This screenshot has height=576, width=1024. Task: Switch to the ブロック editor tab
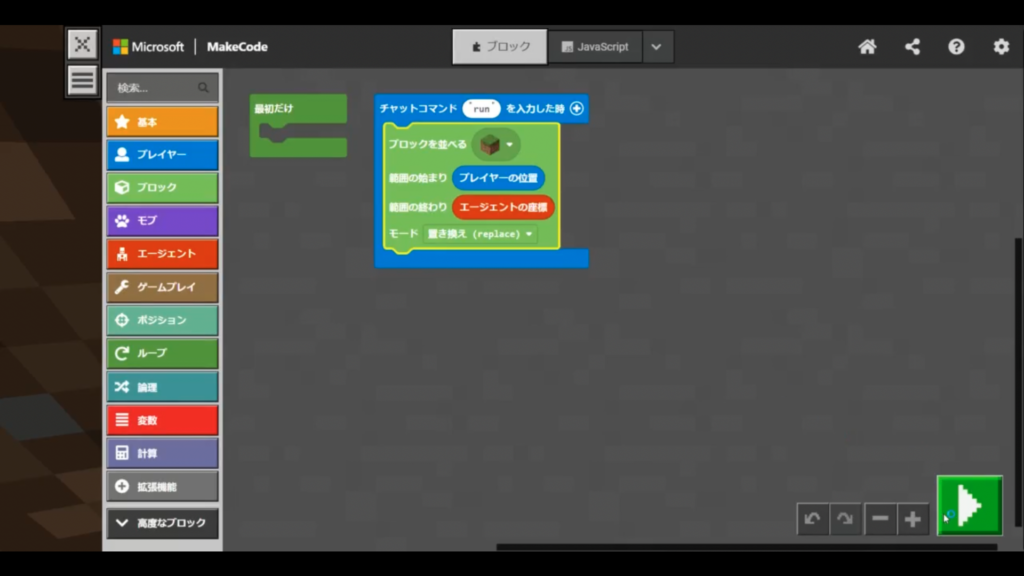tap(500, 47)
